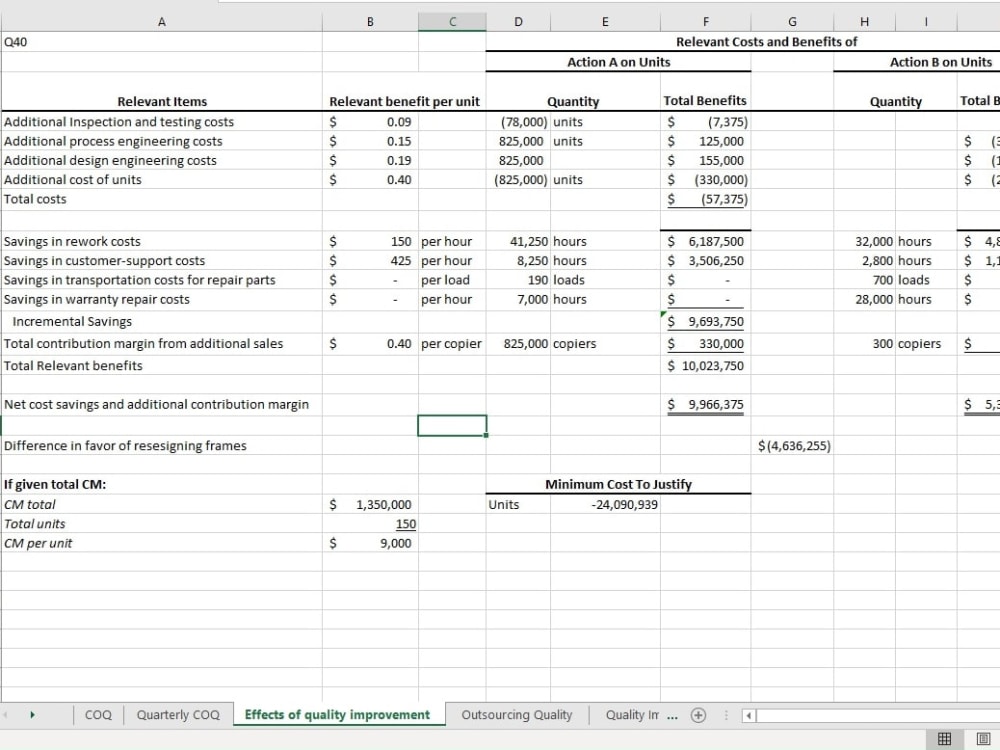This screenshot has height=750, width=1000.
Task: Select column F header
Action: pyautogui.click(x=705, y=22)
